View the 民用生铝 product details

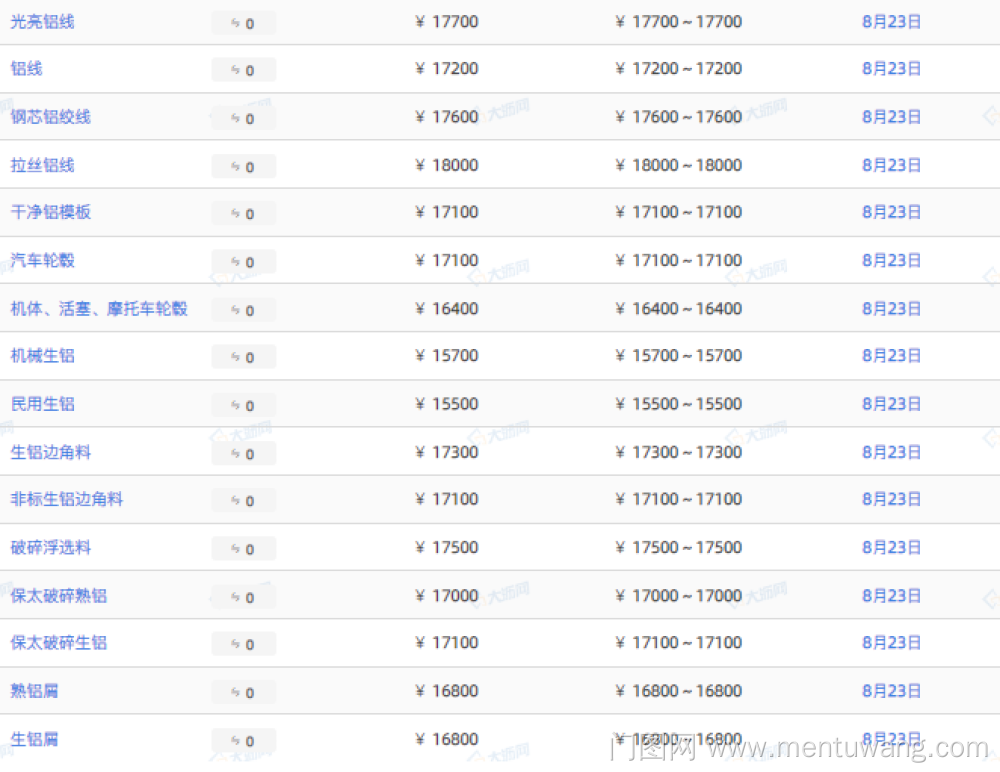(42, 404)
